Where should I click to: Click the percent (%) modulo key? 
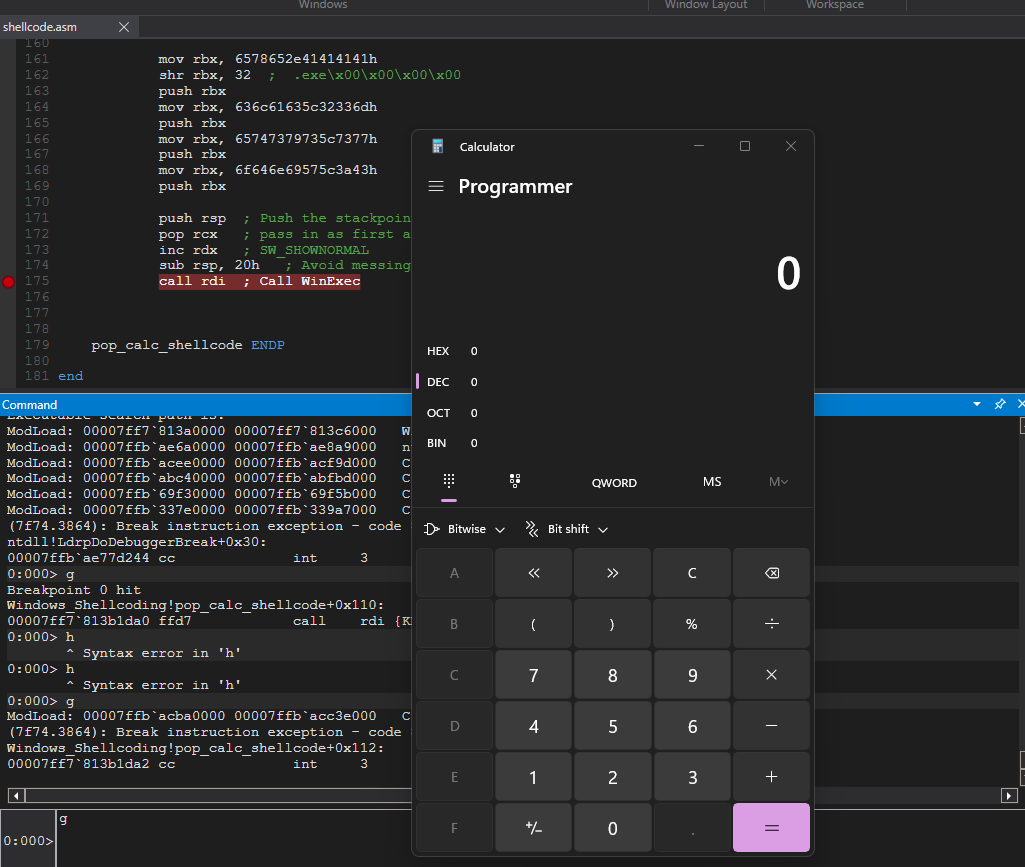click(x=692, y=624)
